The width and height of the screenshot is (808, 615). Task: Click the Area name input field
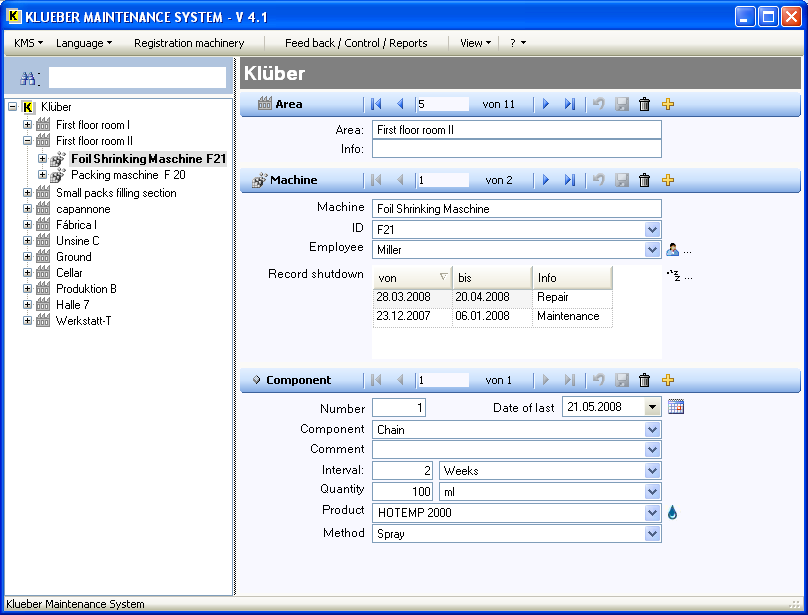[x=516, y=130]
